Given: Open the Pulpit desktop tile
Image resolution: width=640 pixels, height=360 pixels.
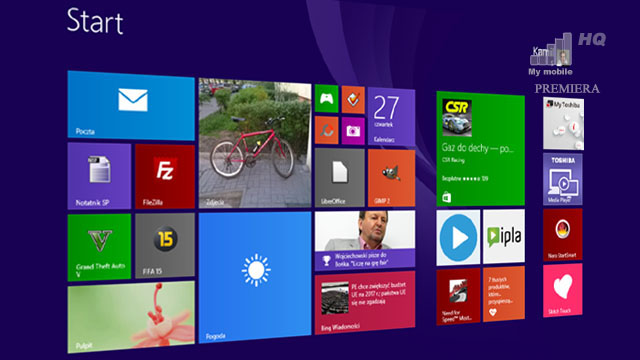Looking at the screenshot, I should coord(131,317).
